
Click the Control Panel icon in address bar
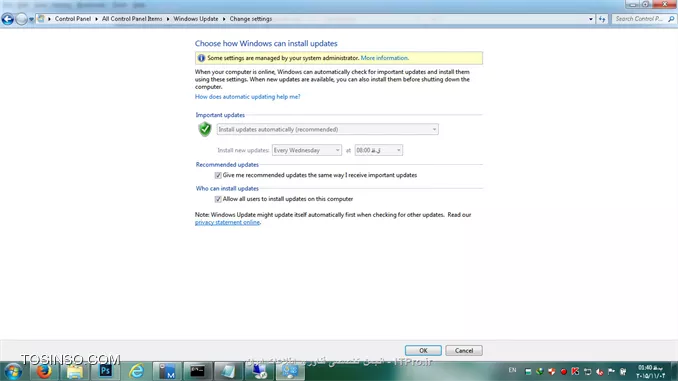point(41,19)
